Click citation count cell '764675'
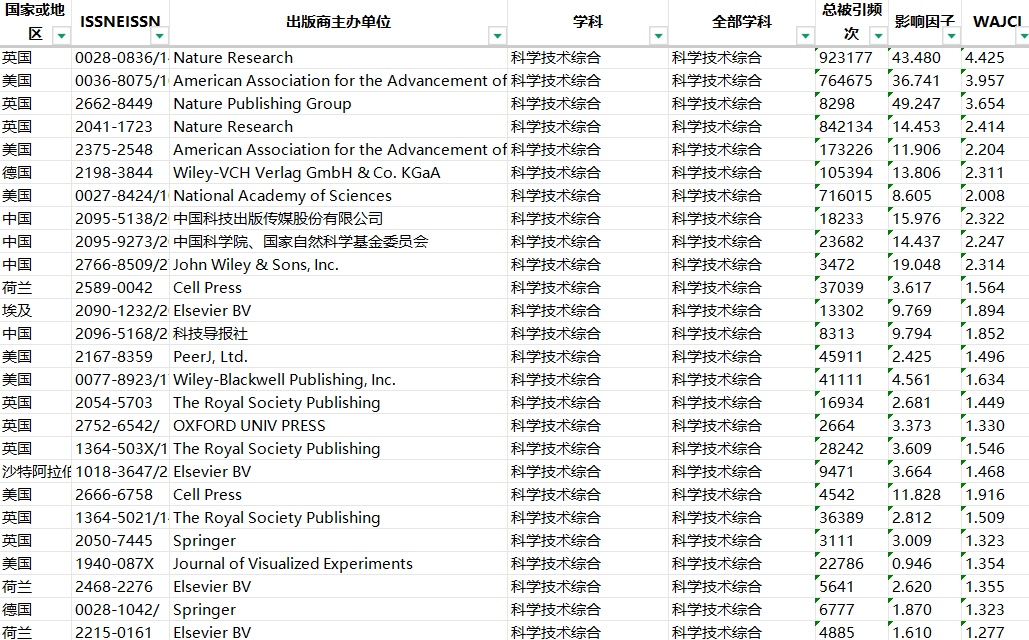This screenshot has height=640, width=1029. (852, 81)
